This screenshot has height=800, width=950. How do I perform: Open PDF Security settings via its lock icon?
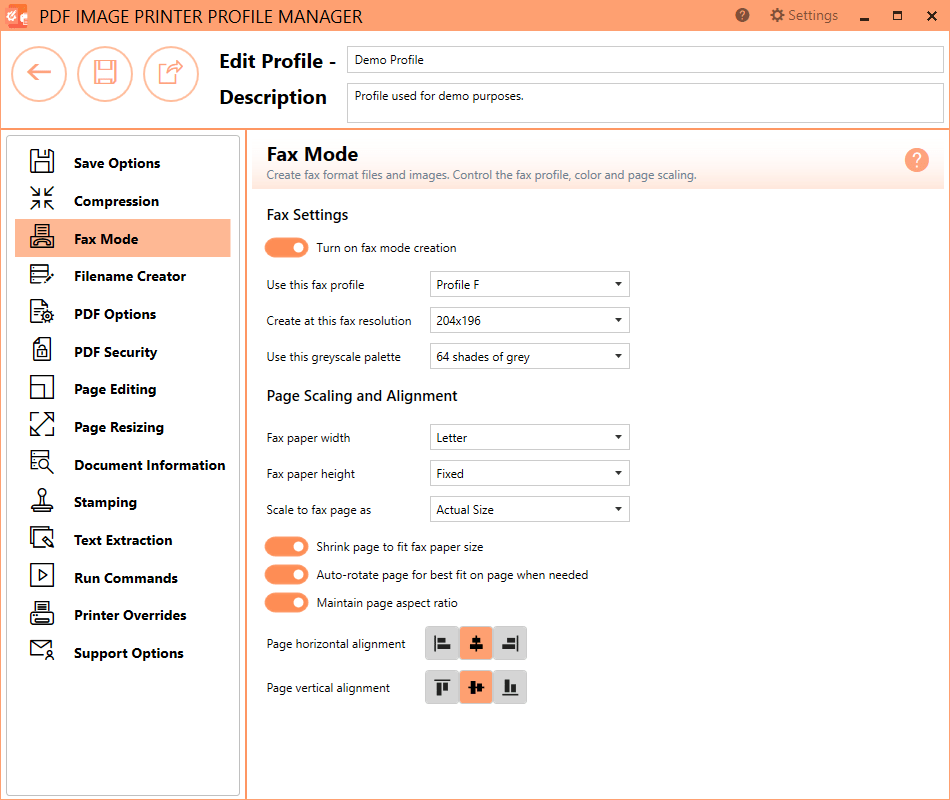click(40, 351)
